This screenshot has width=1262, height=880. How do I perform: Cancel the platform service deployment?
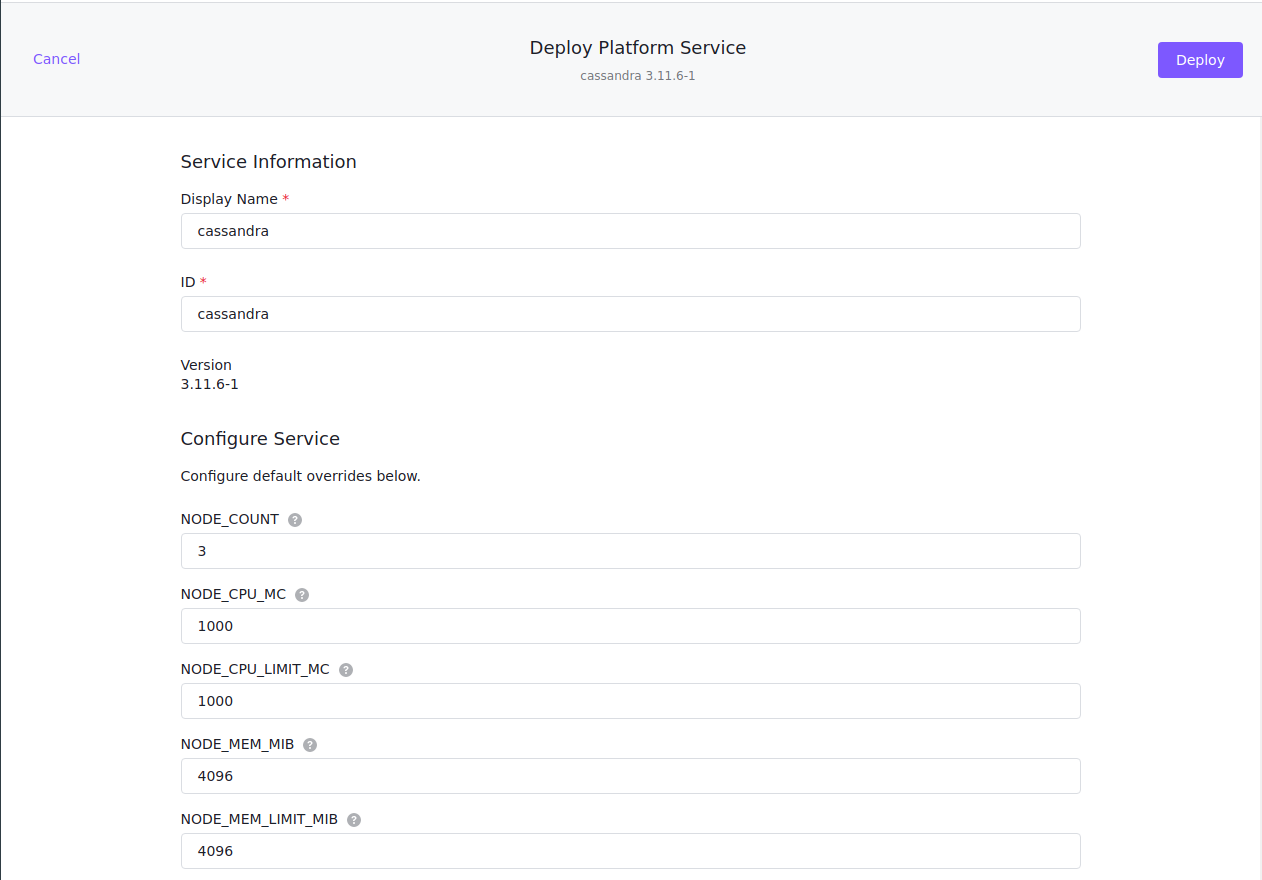point(57,59)
